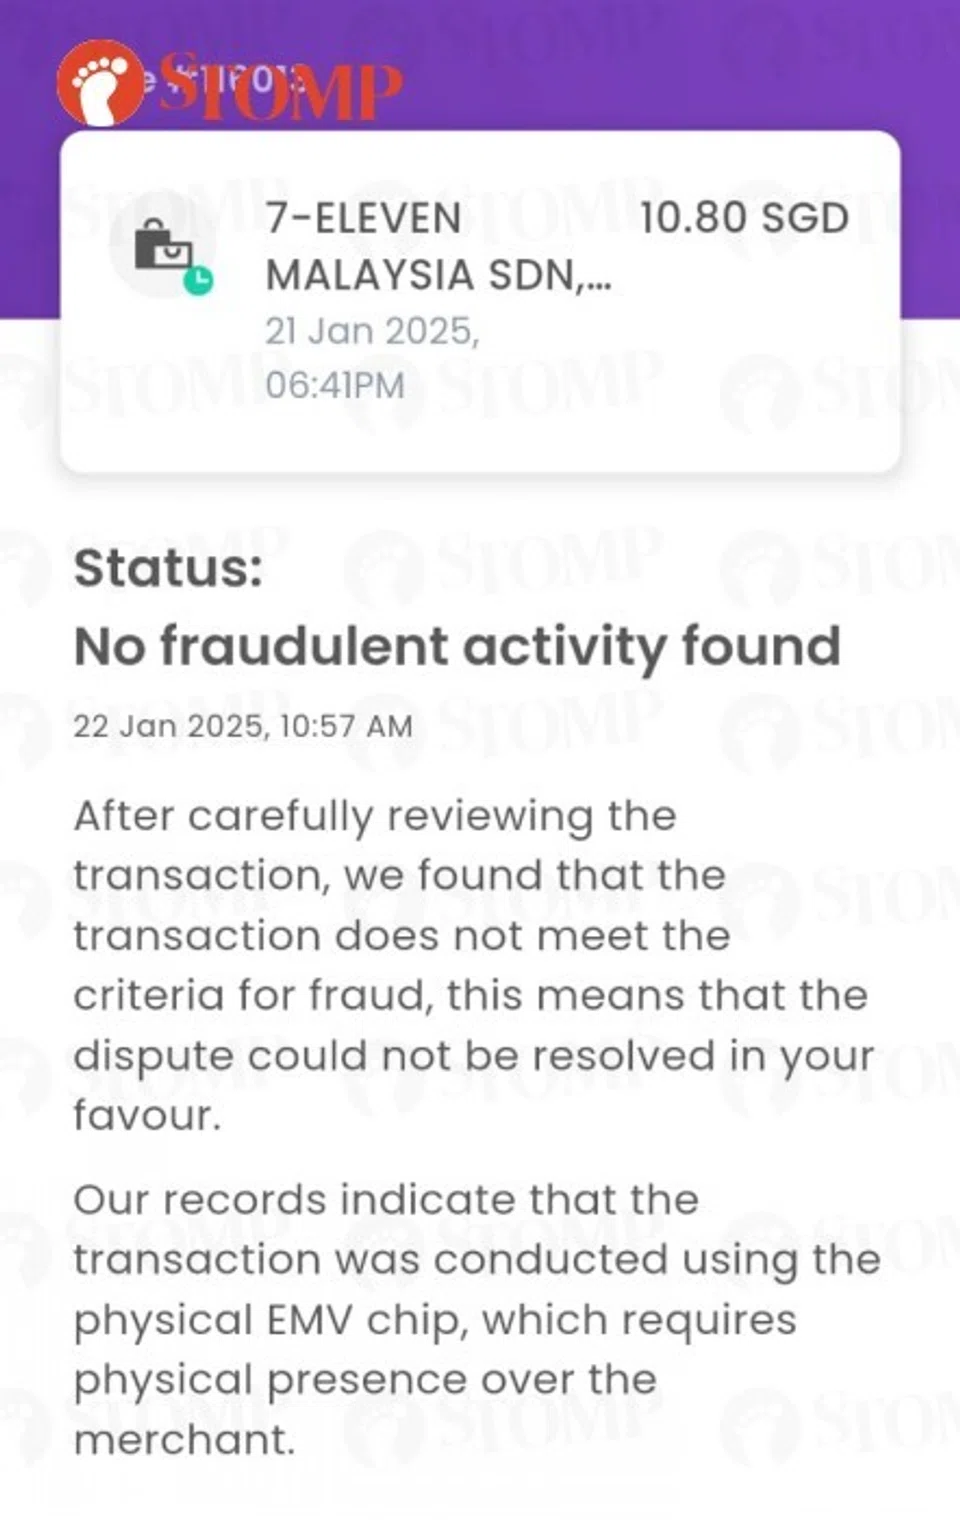Tap the 21 Jan 2025 transaction date
The image size is (960, 1520).
click(372, 331)
